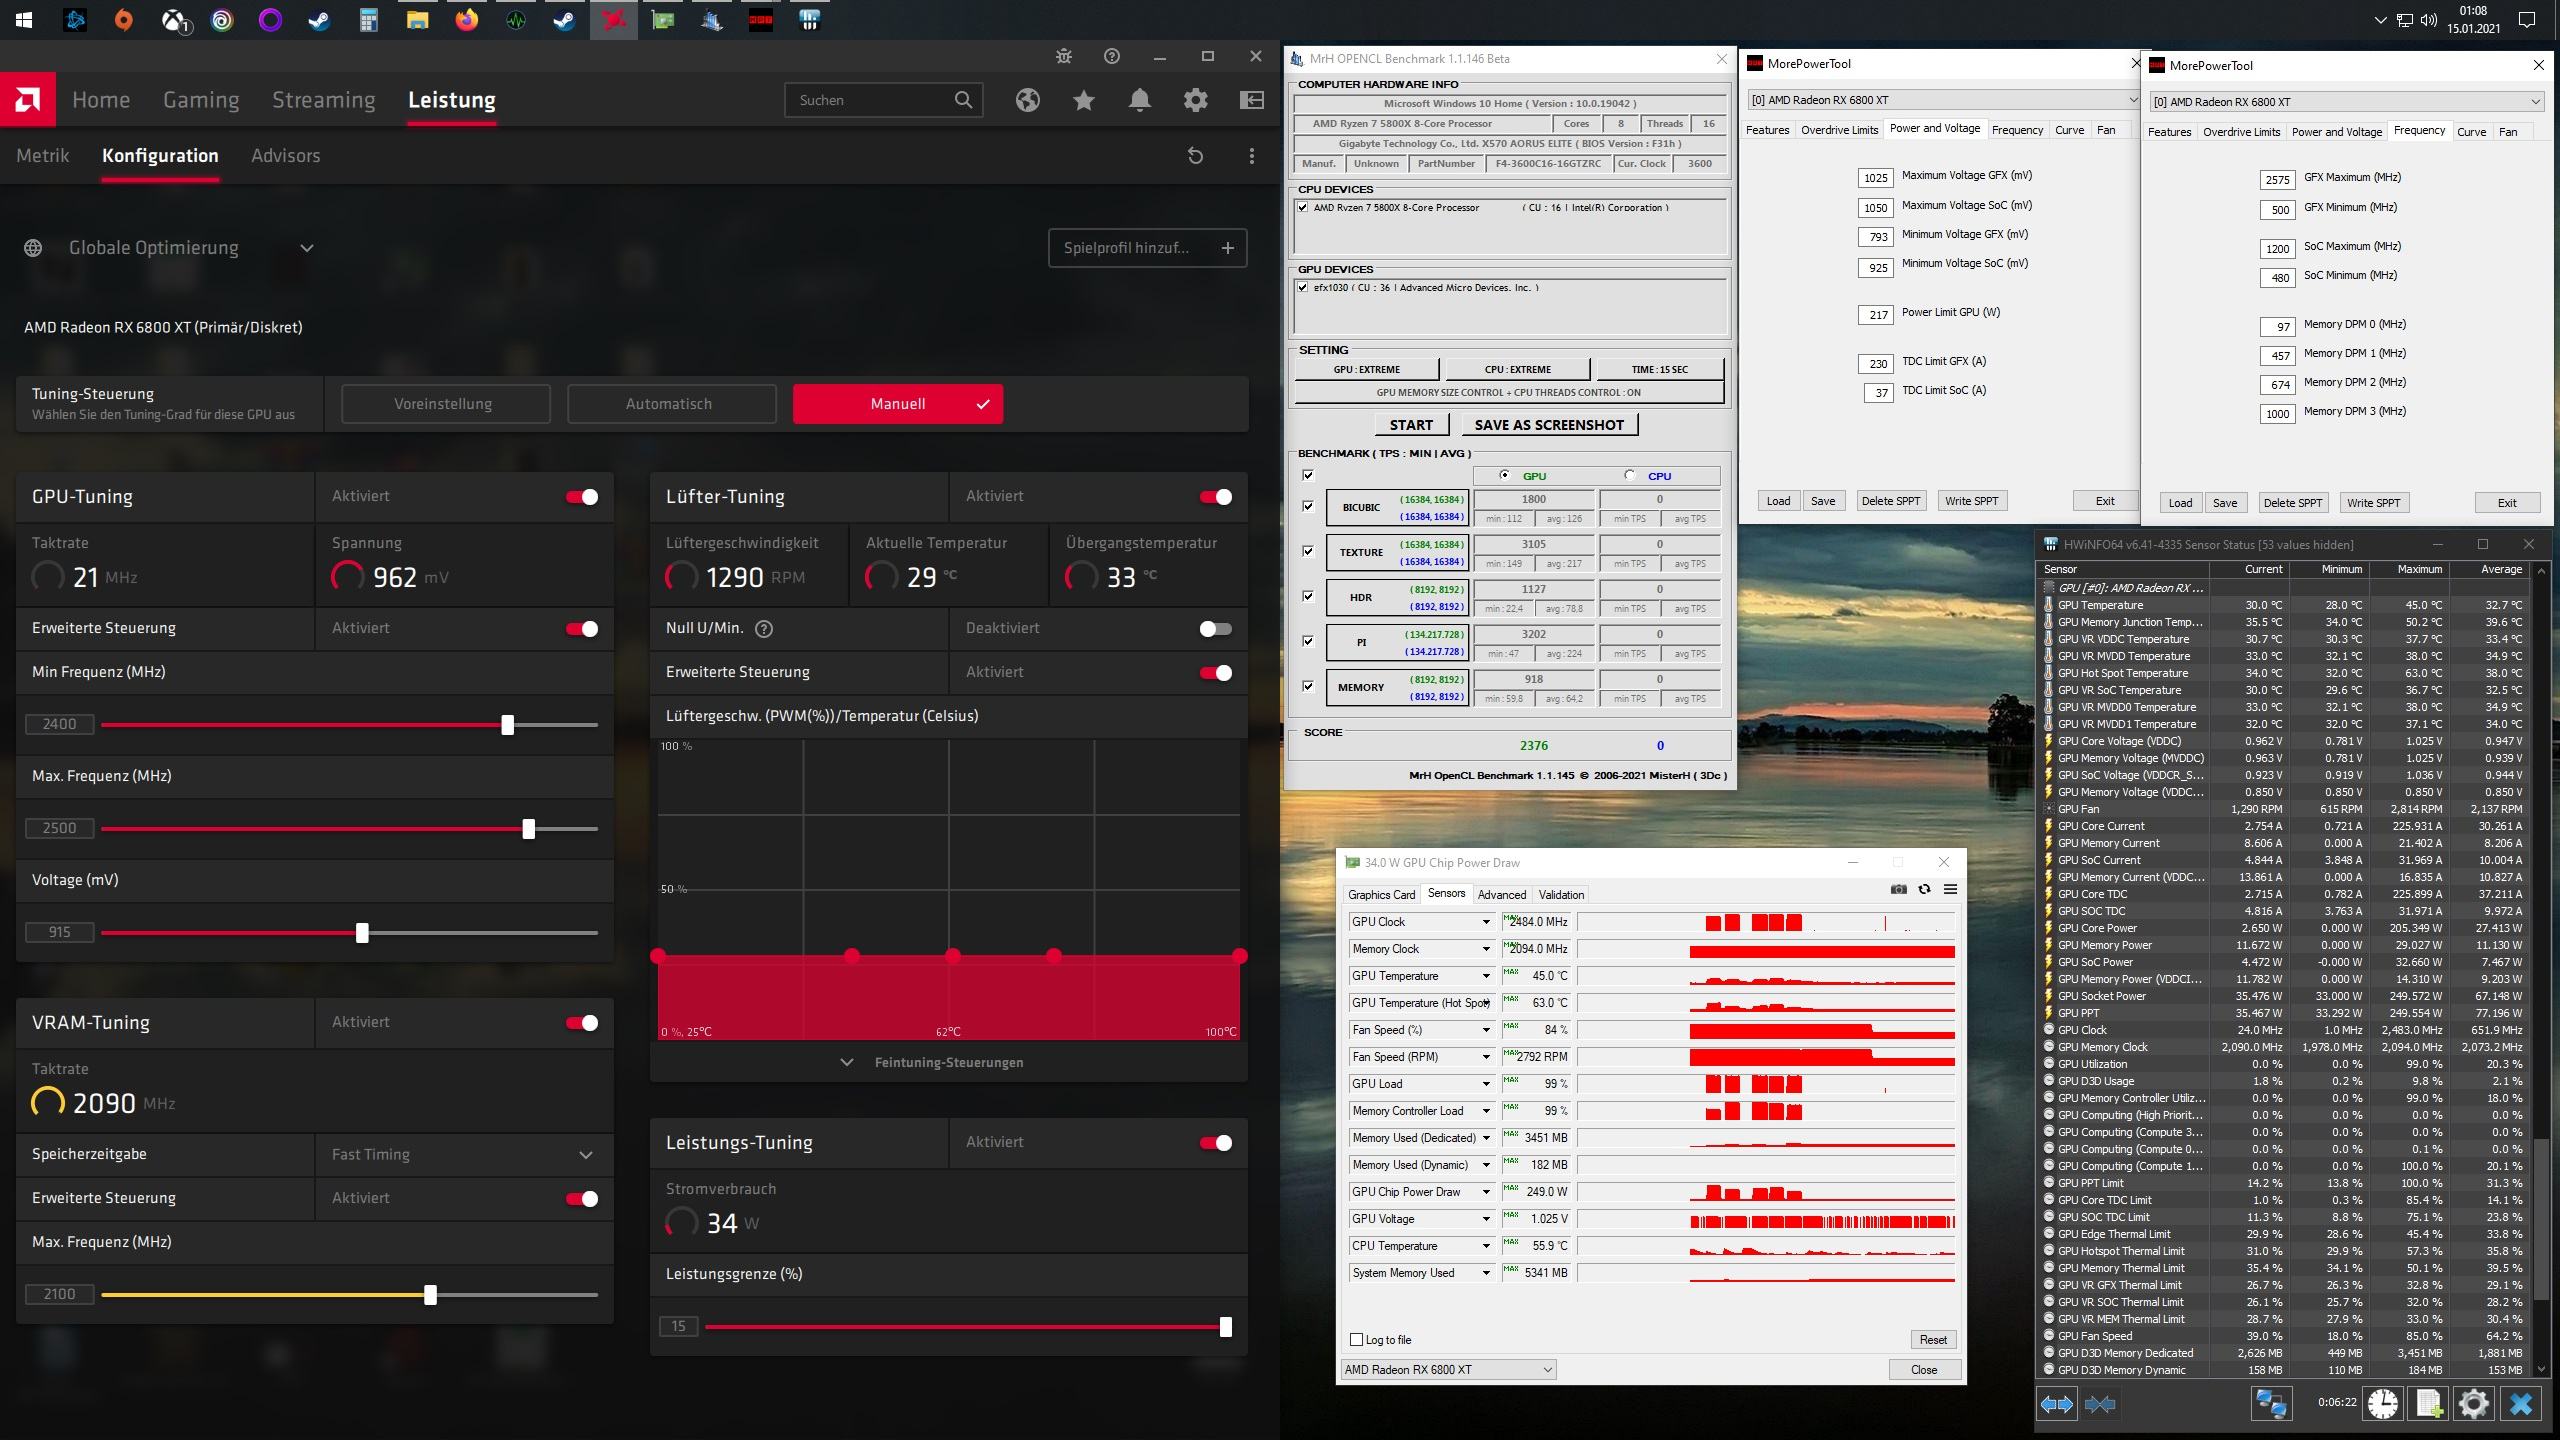Open GPU-Z AMD Radeon RX 6800 XT device dropdown
This screenshot has width=2560, height=1440.
1448,1370
